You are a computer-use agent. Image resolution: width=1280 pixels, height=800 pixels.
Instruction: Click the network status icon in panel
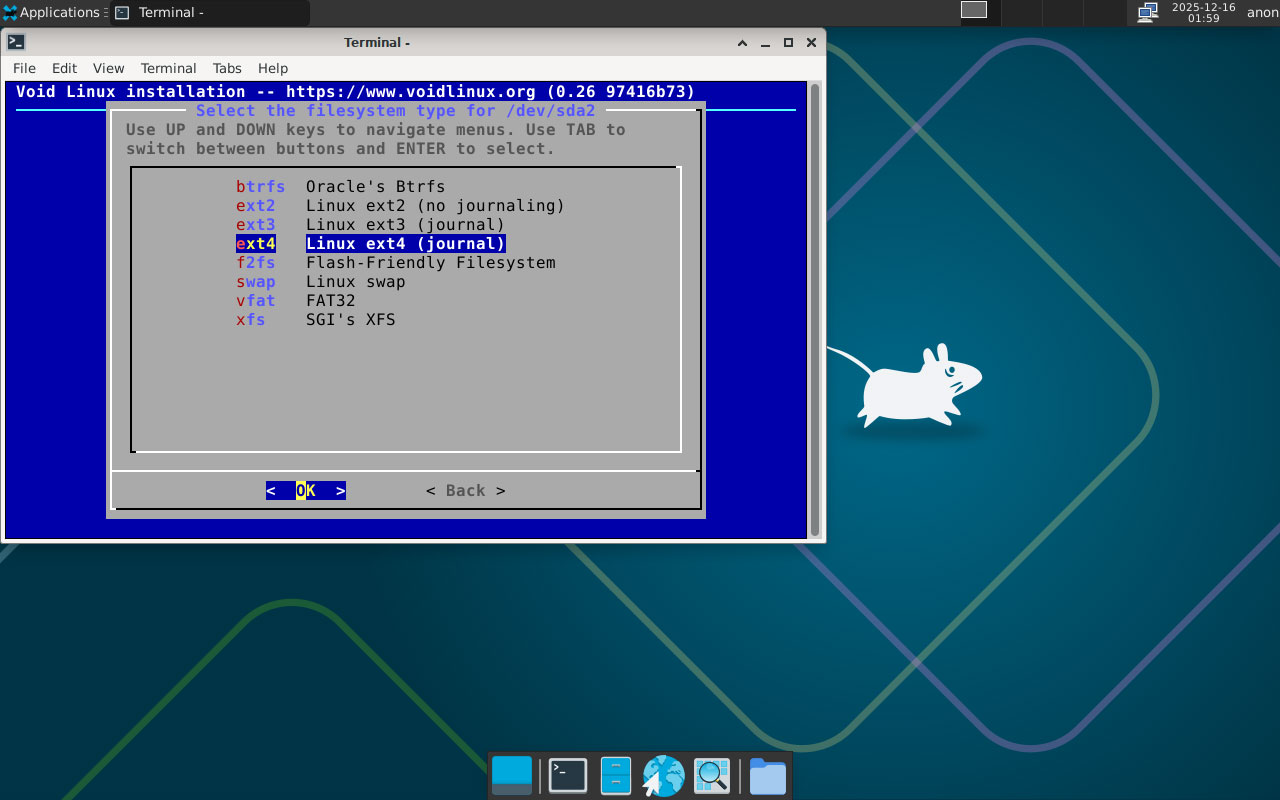1147,13
